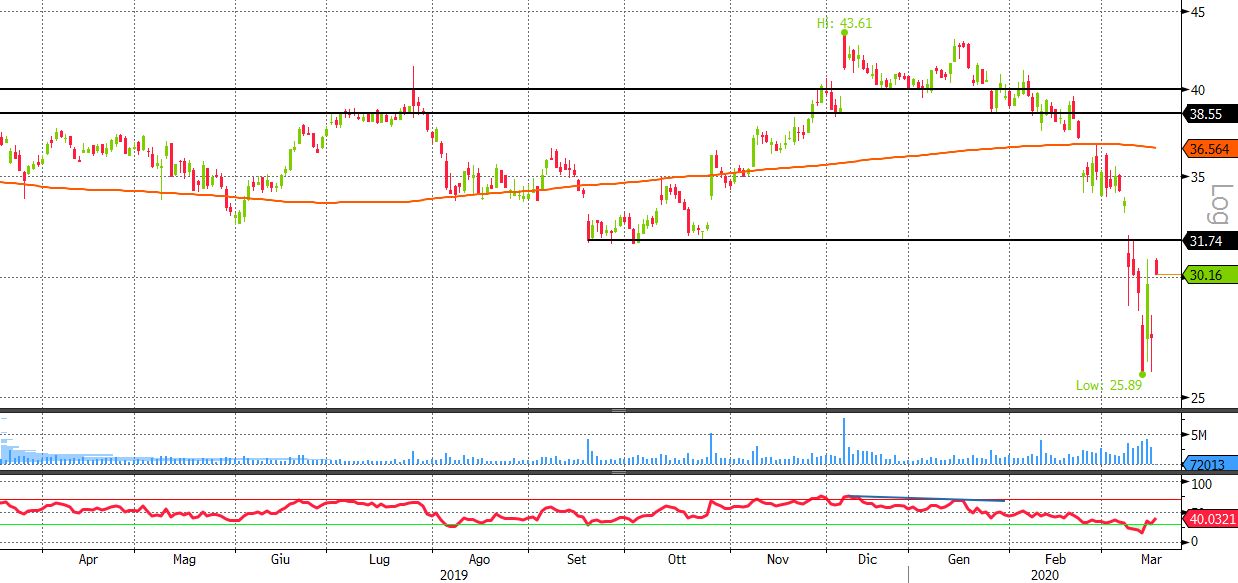
Task: Click the Ott month label on the time axis
Action: click(x=677, y=562)
